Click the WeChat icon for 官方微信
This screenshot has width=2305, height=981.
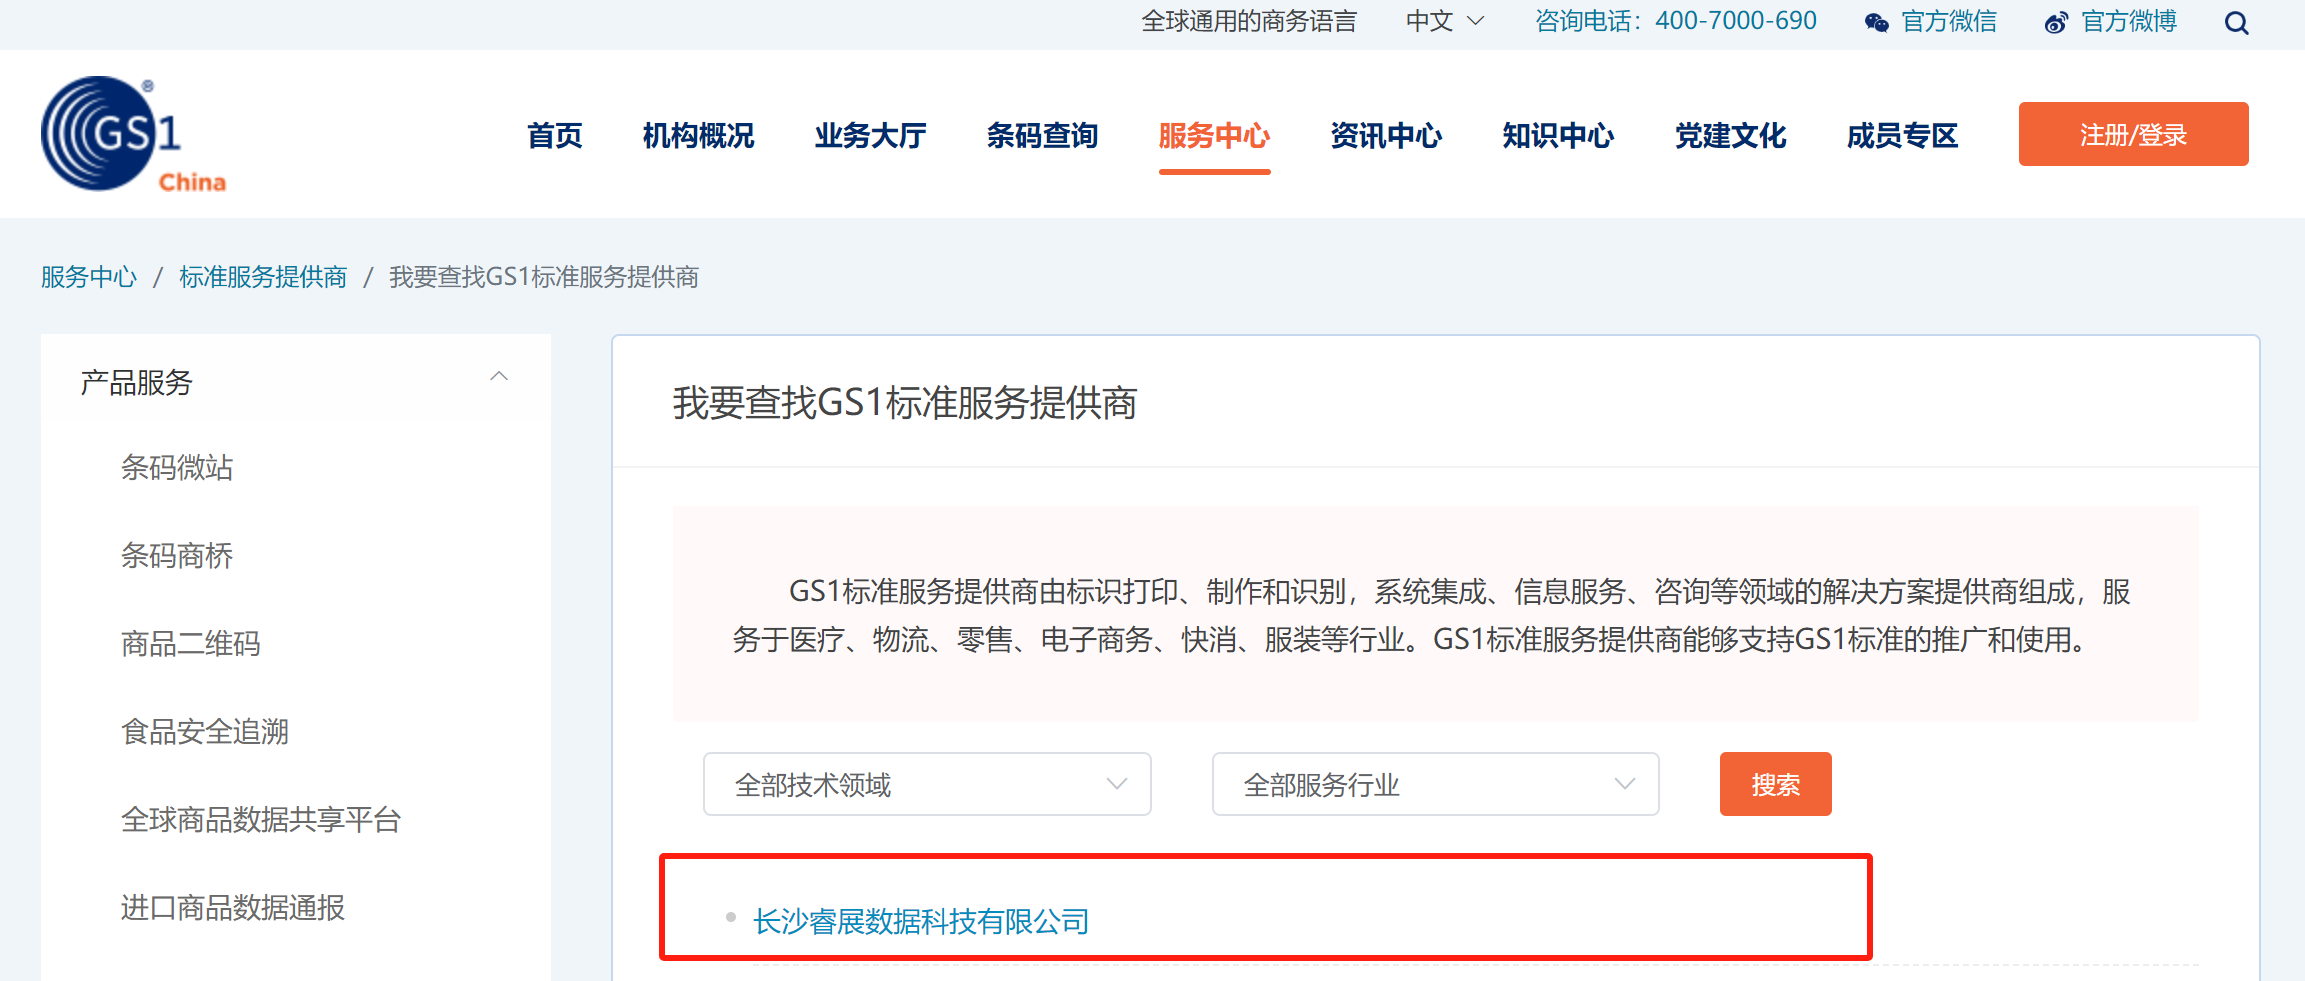click(1877, 23)
